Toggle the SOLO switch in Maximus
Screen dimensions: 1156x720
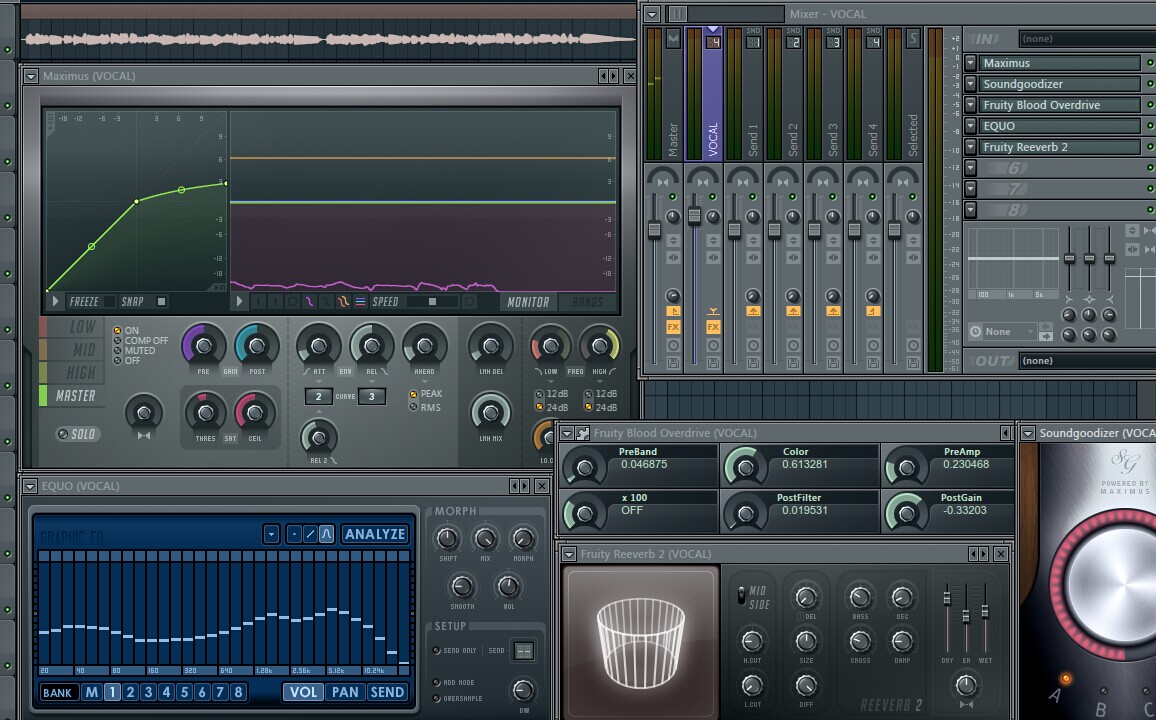pyautogui.click(x=78, y=434)
